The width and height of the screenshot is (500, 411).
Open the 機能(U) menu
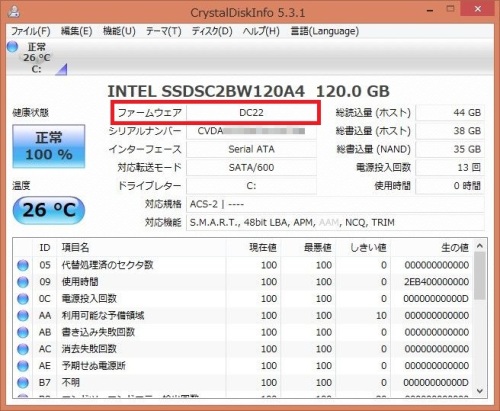(119, 31)
